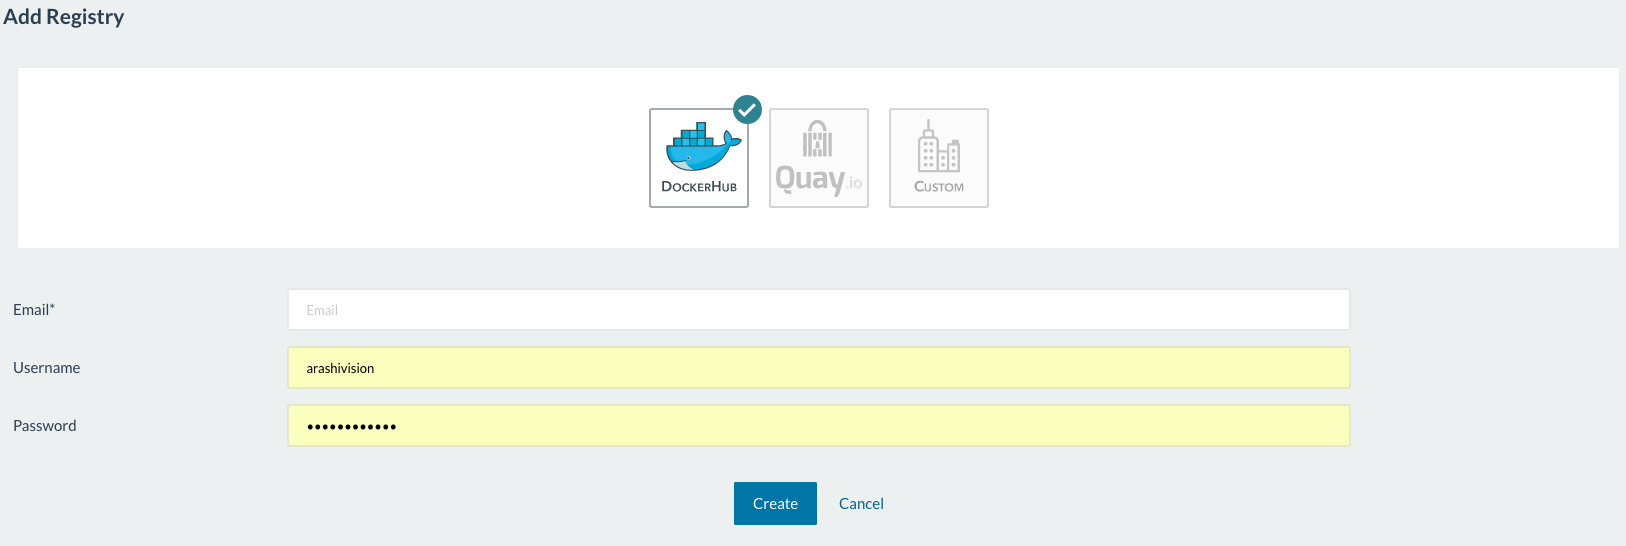This screenshot has height=546, width=1626.
Task: Click the Email input field
Action: coord(819,310)
